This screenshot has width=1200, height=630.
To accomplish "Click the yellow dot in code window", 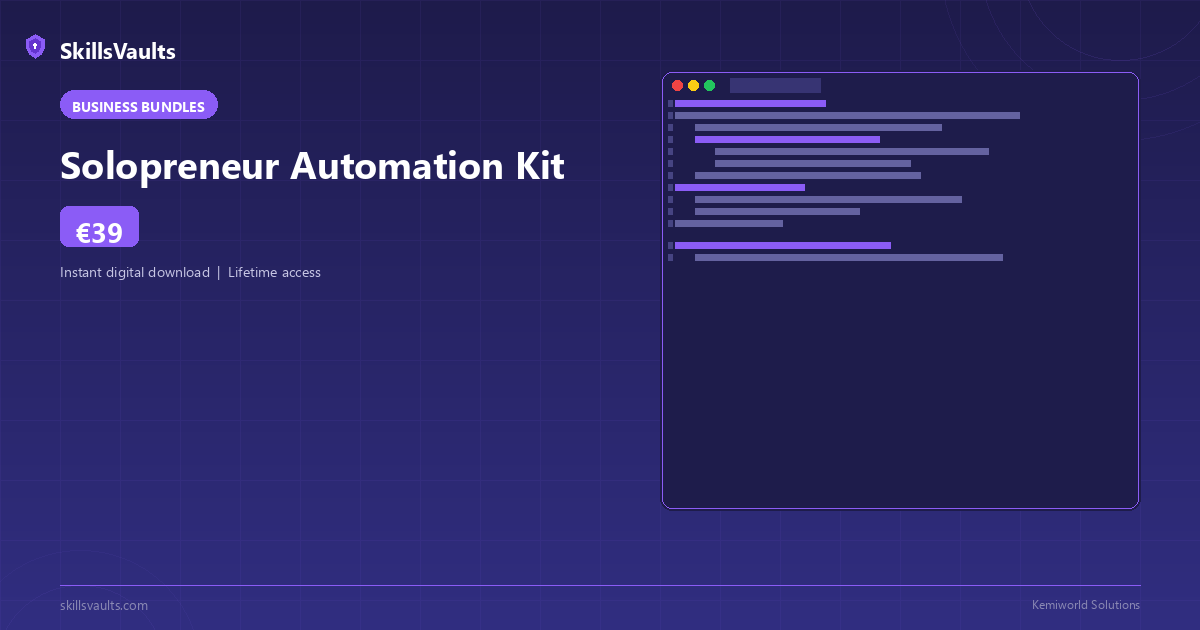I will (694, 86).
